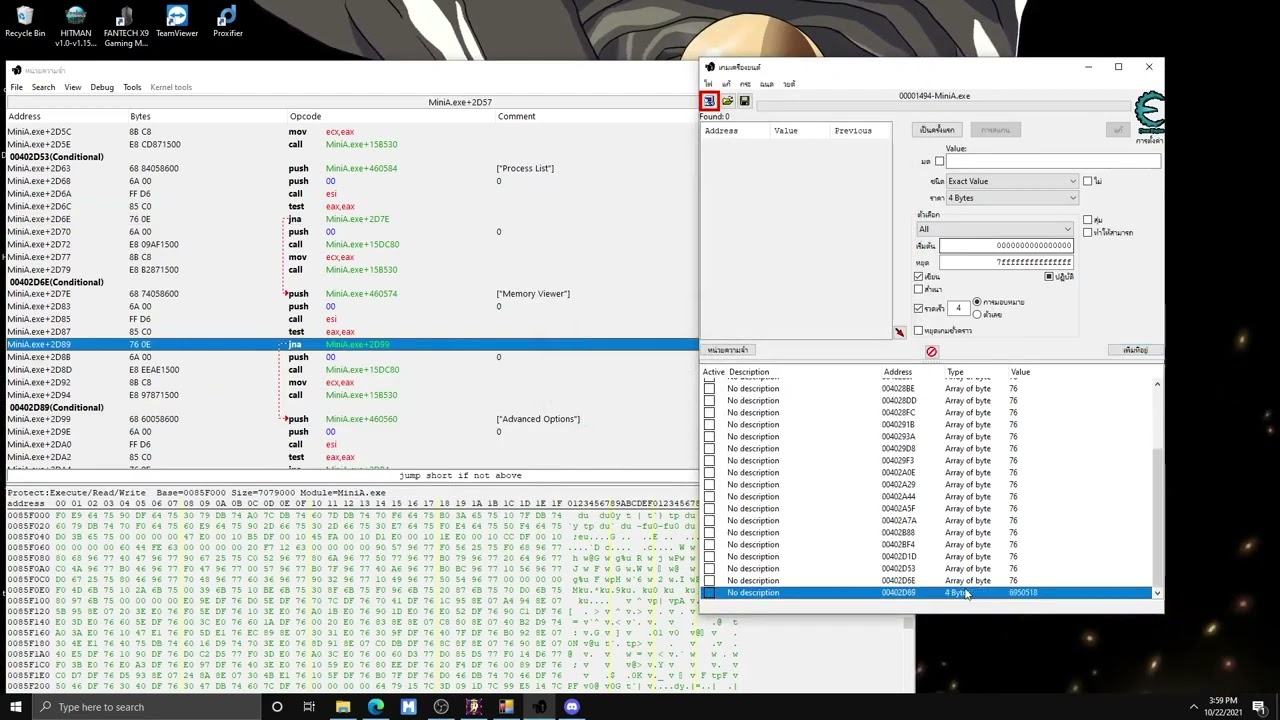Select the Last Digits radio button
Viewport: 1280px width, 720px height.
(977, 315)
